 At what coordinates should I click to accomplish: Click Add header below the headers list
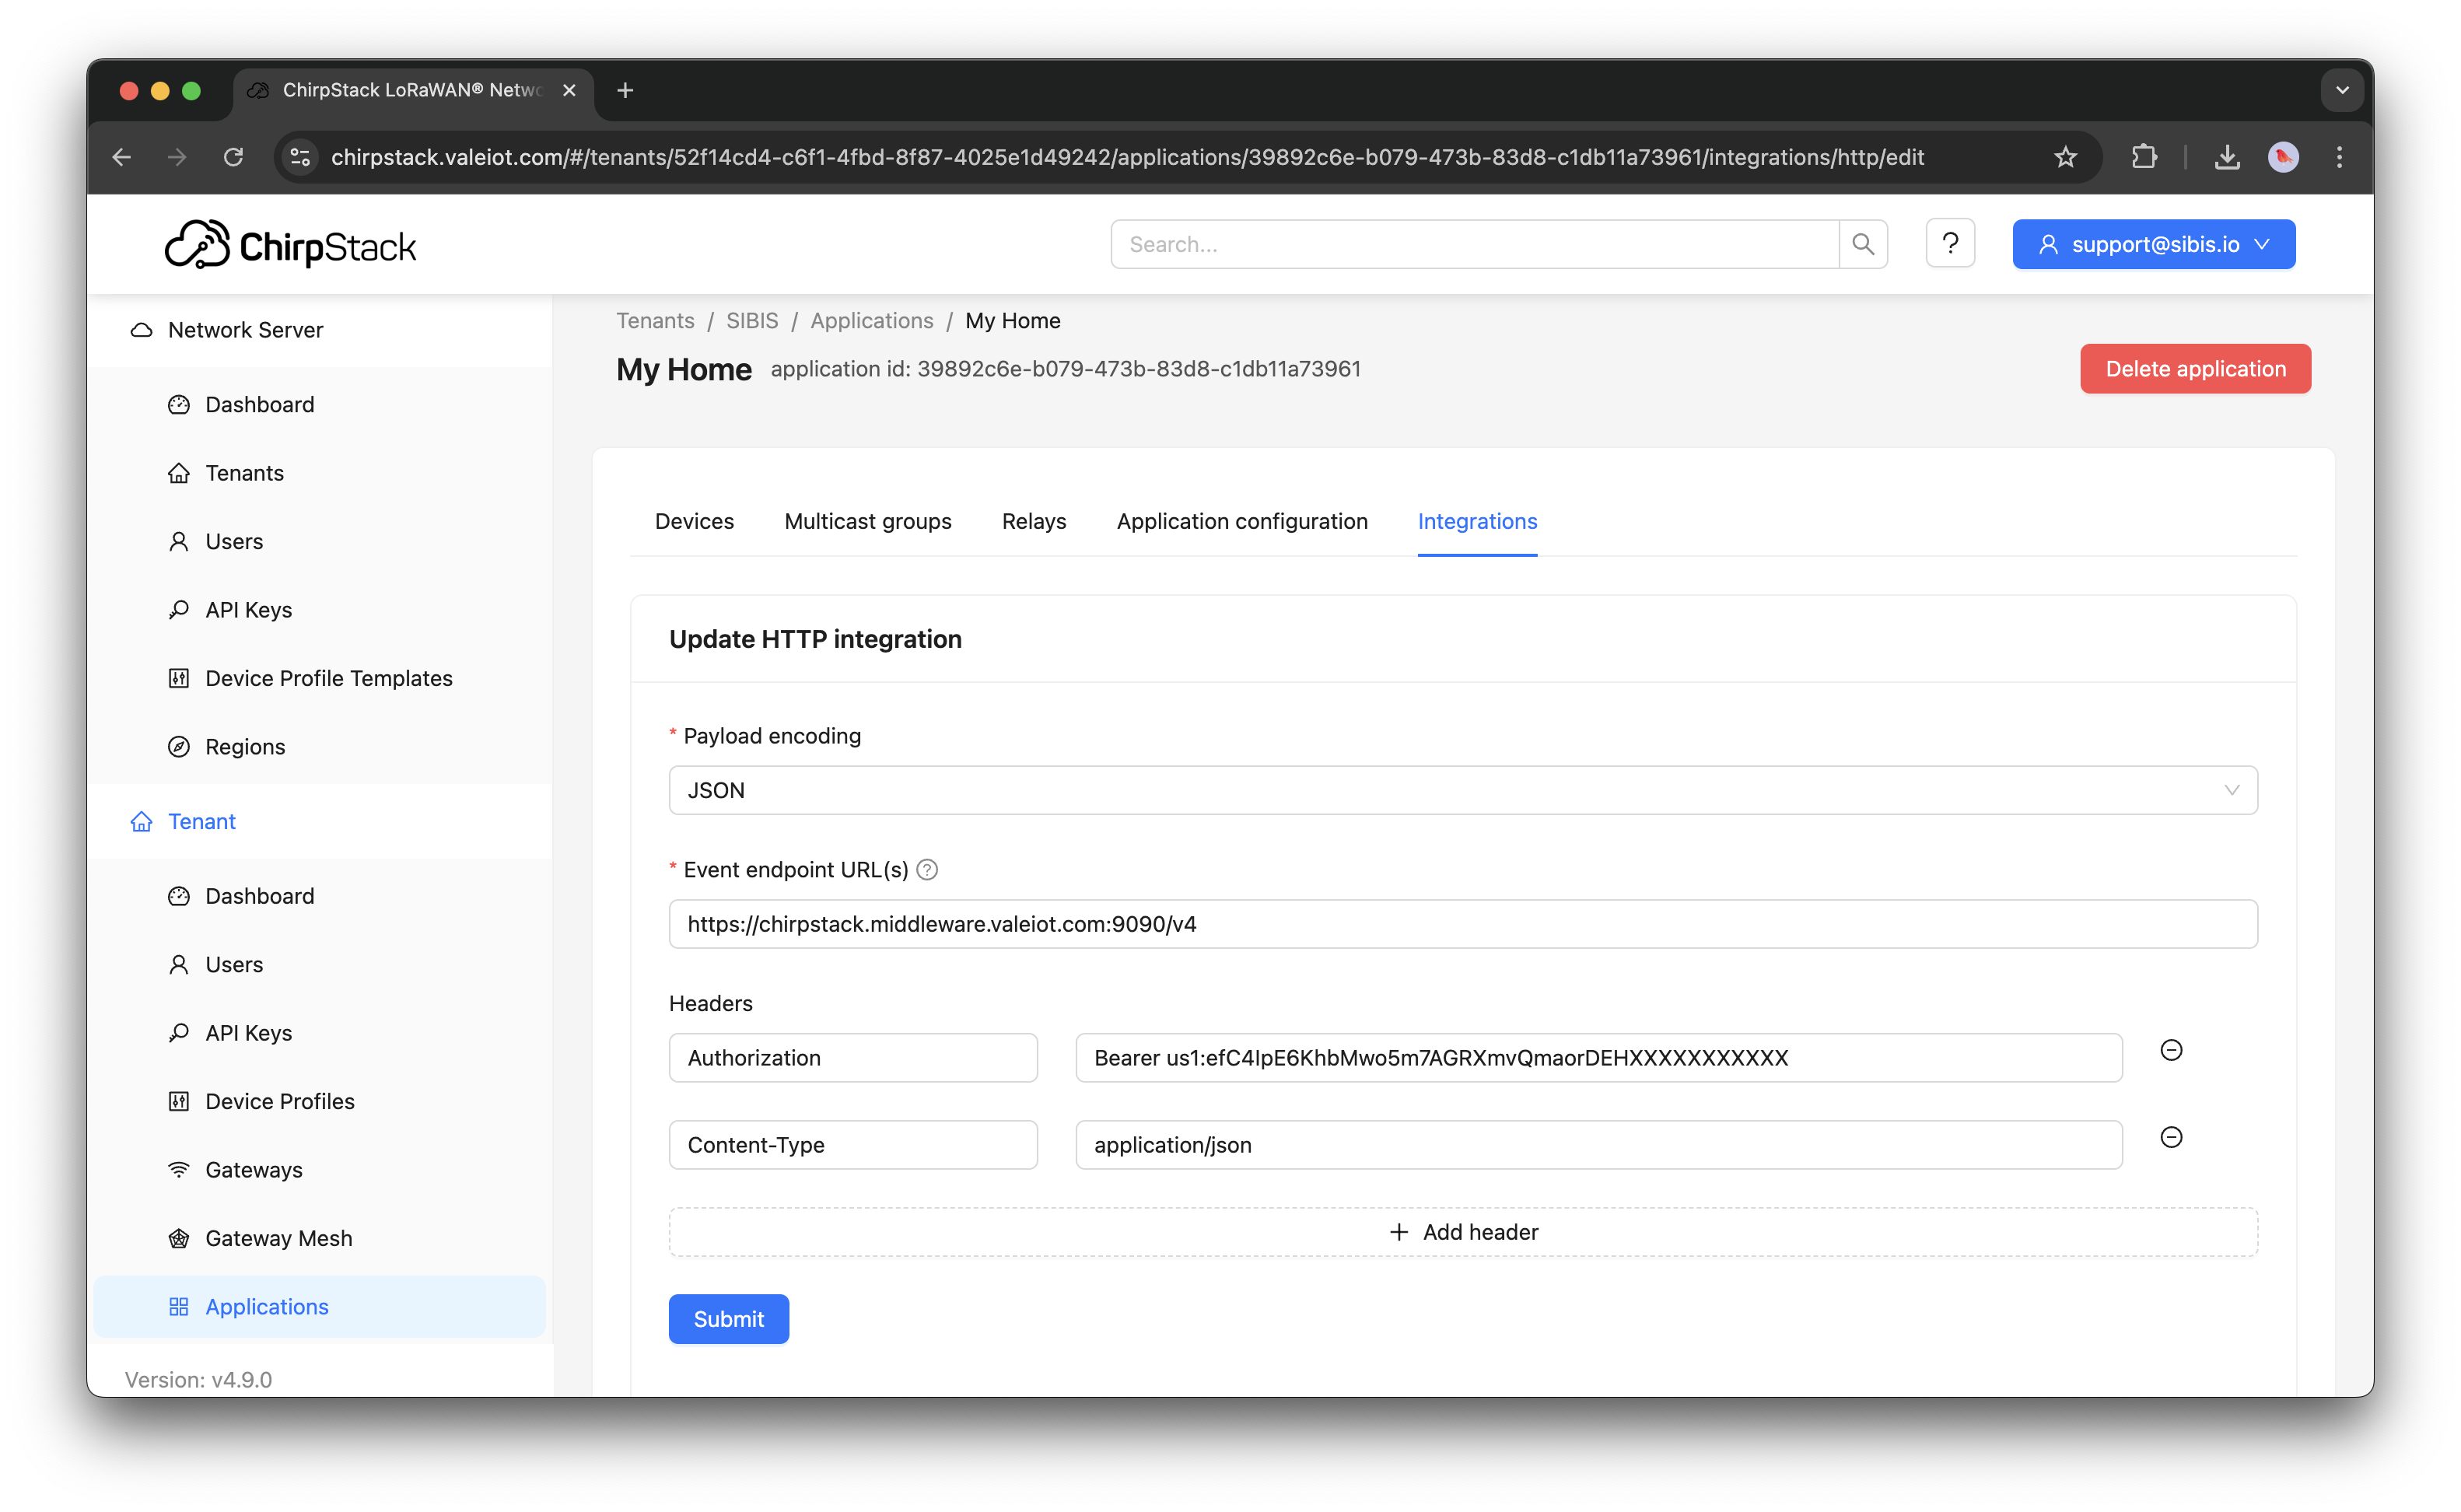point(1463,1231)
